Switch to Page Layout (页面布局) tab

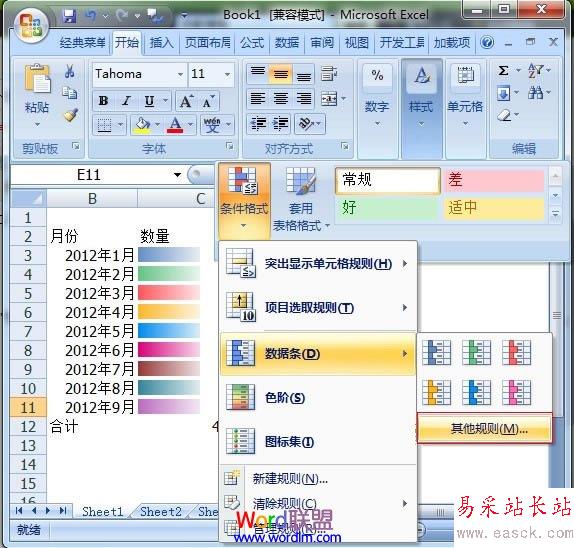(x=207, y=43)
